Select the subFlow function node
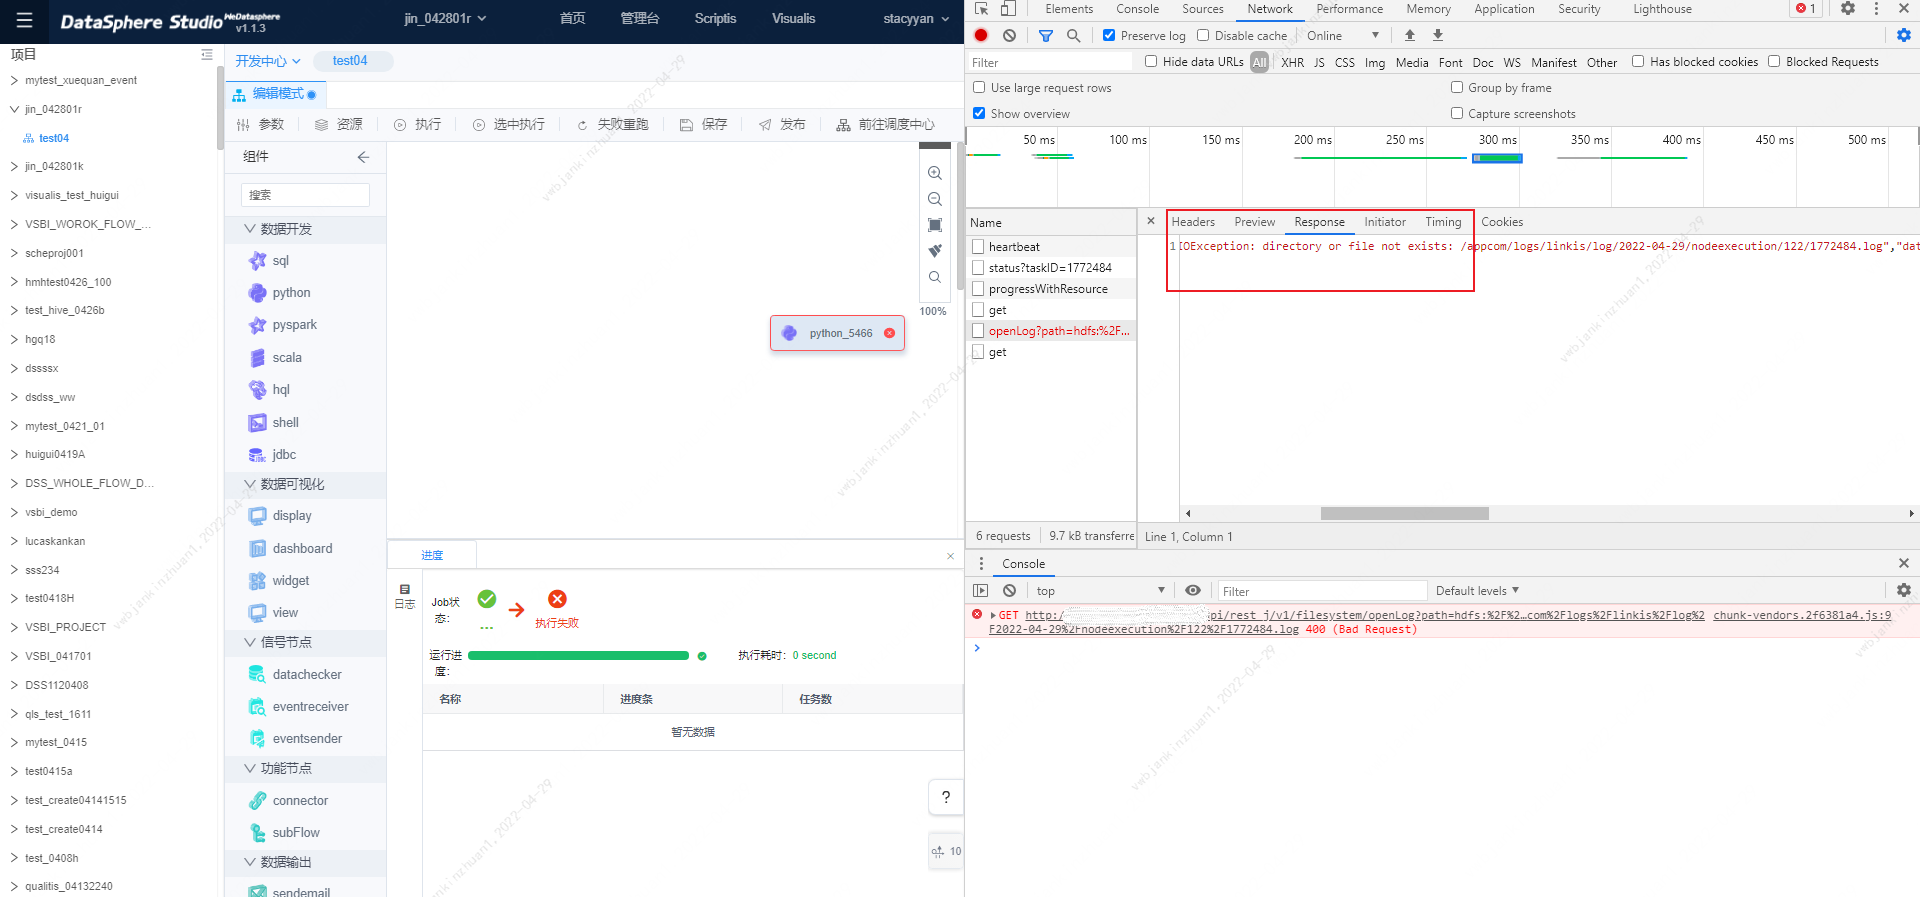The height and width of the screenshot is (897, 1920). pos(285,833)
